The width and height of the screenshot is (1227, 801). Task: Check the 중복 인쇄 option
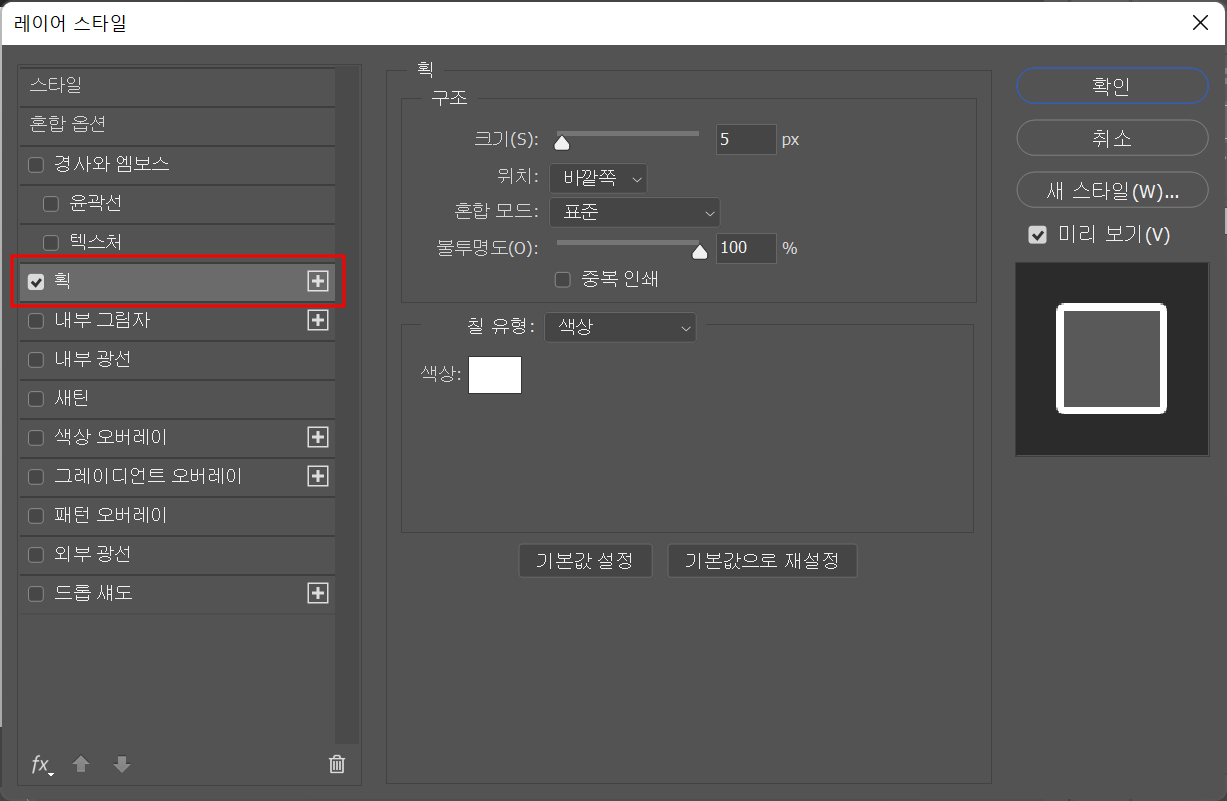(x=563, y=280)
